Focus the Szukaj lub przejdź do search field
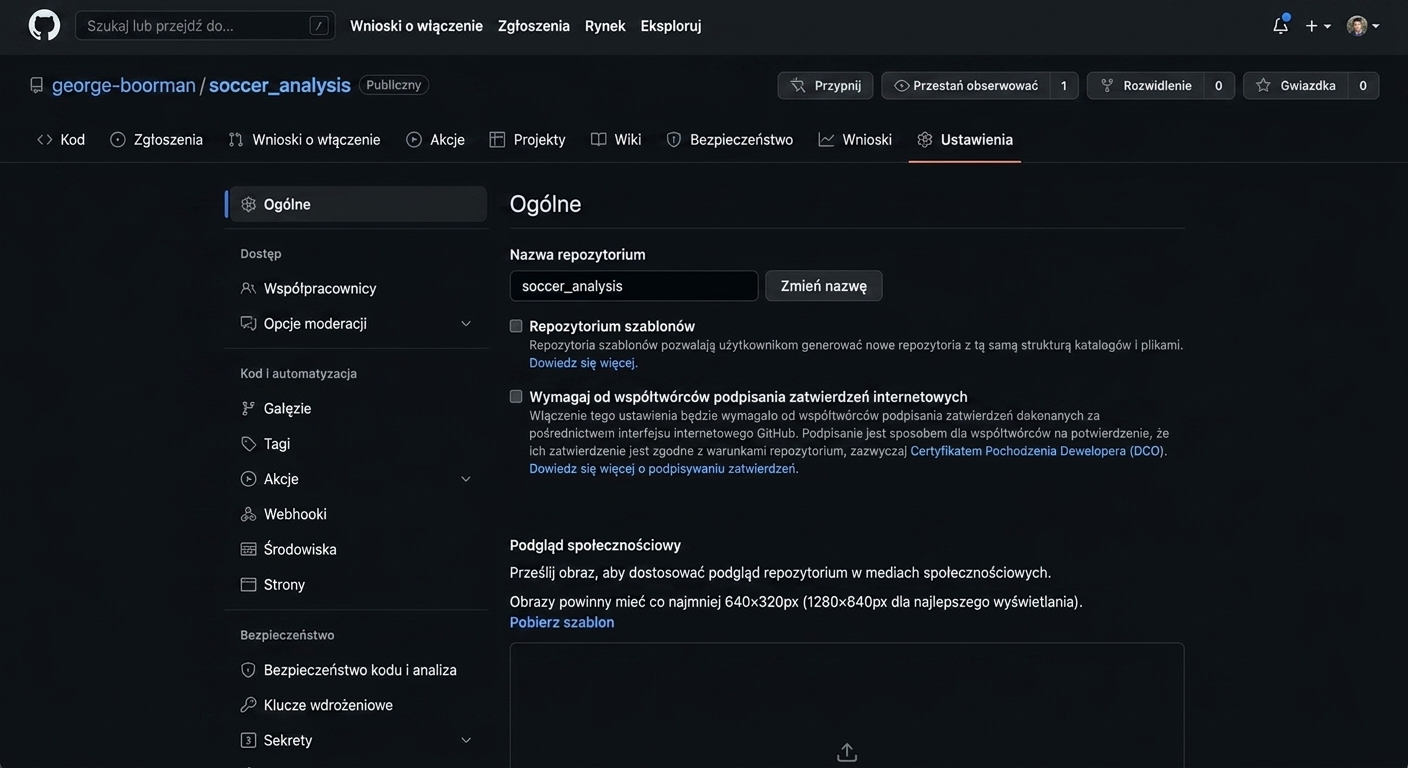Viewport: 1408px width, 768px height. pos(205,25)
